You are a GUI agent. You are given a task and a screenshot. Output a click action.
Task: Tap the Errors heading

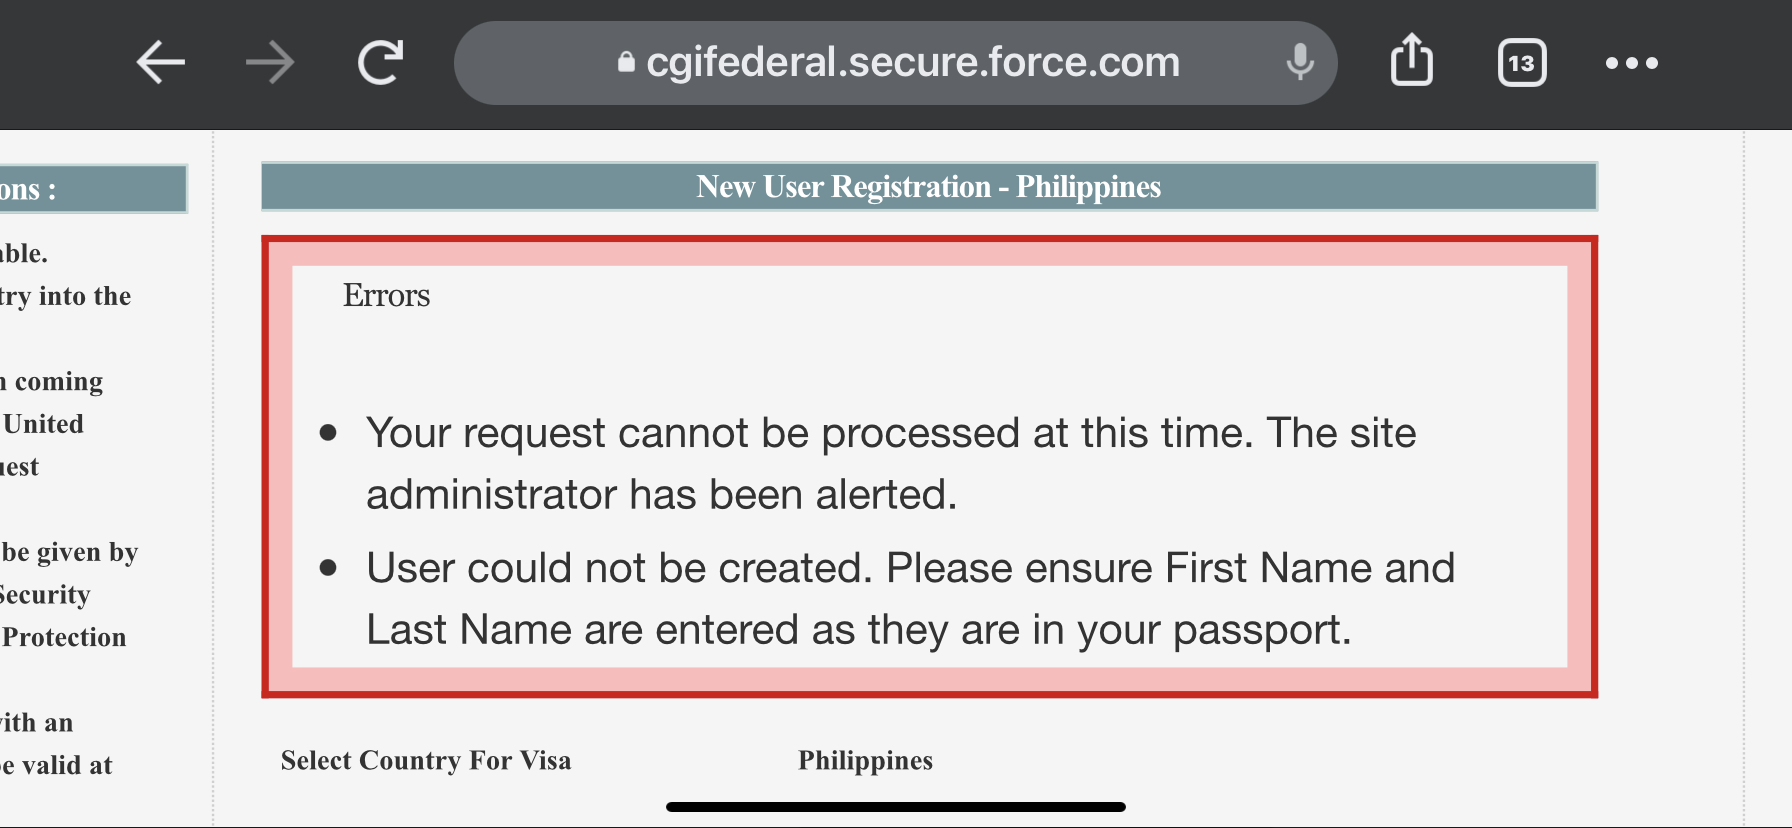pos(386,295)
